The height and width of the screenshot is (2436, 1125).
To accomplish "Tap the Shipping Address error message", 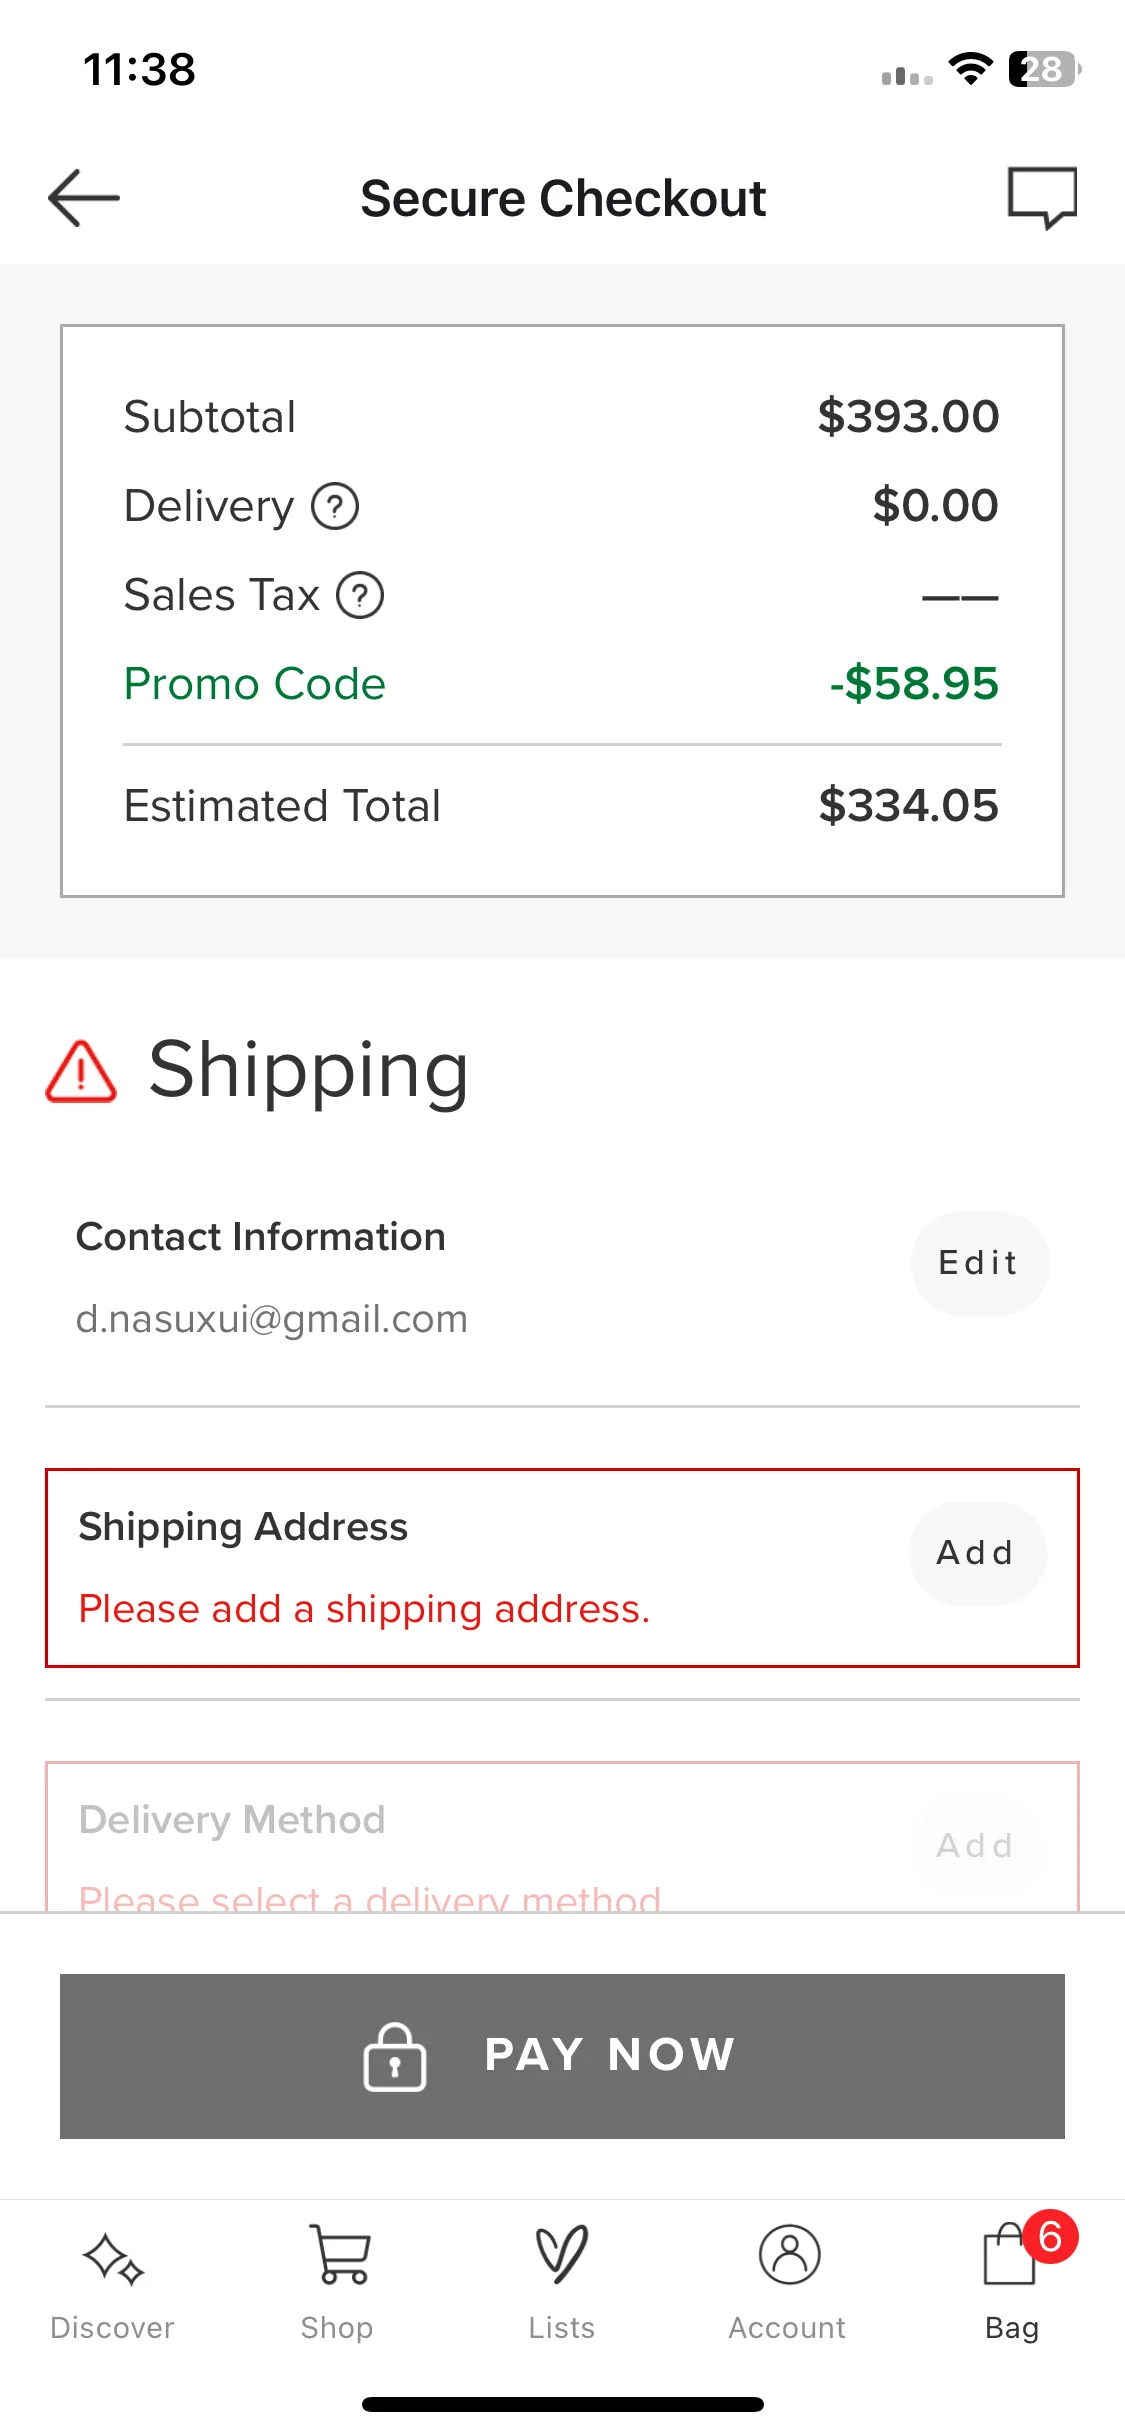I will [365, 1610].
